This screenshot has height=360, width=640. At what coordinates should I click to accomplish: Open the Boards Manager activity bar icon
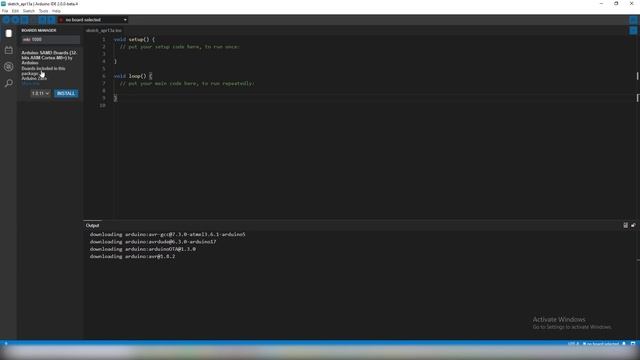pyautogui.click(x=9, y=33)
